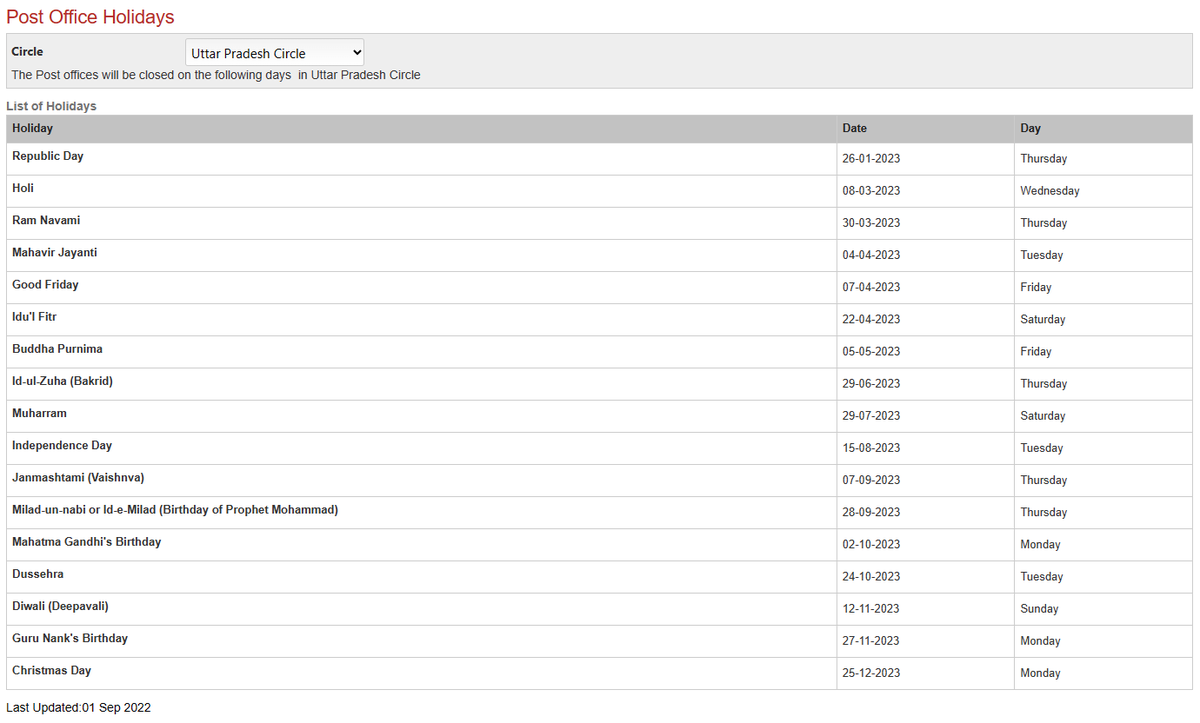This screenshot has height=723, width=1200.
Task: Click Monday in the Christmas Day row
Action: 1040,673
